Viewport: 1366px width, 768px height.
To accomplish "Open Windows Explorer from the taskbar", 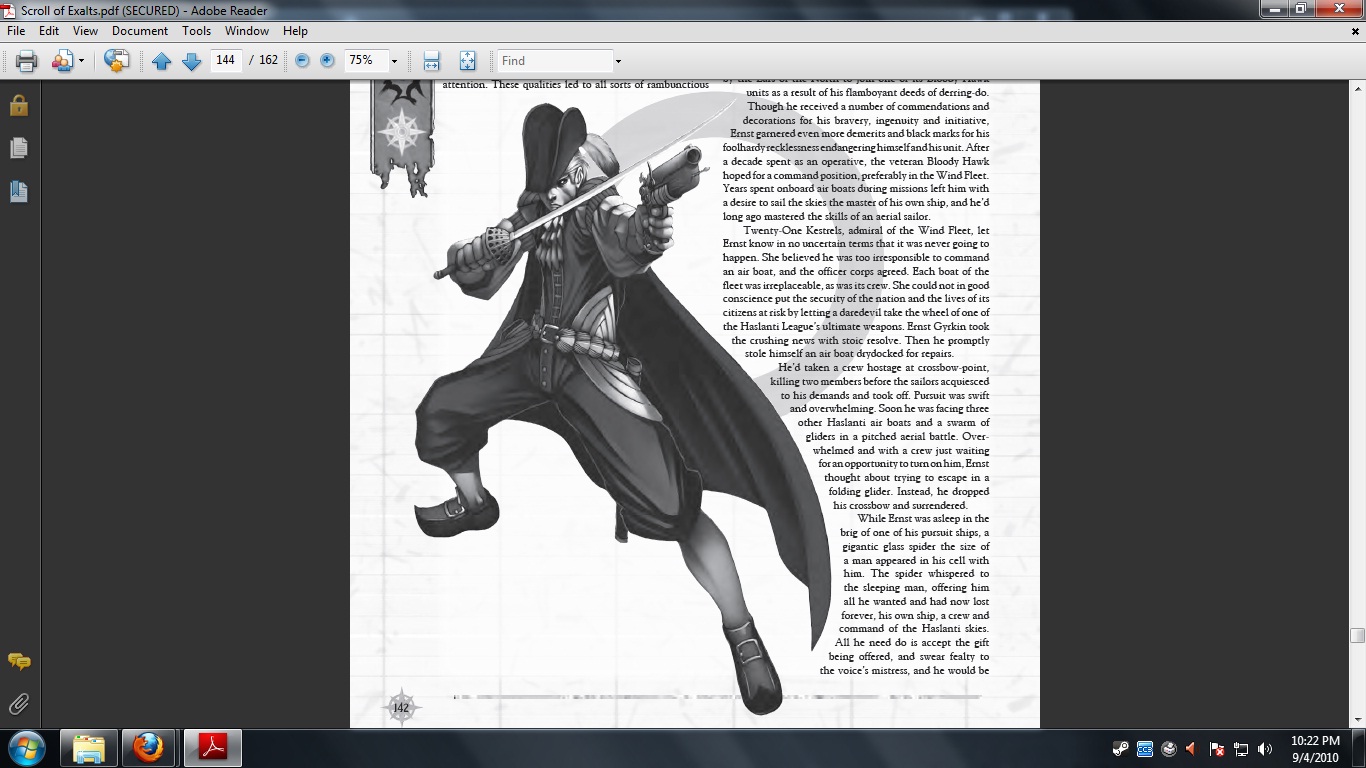I will pyautogui.click(x=89, y=748).
